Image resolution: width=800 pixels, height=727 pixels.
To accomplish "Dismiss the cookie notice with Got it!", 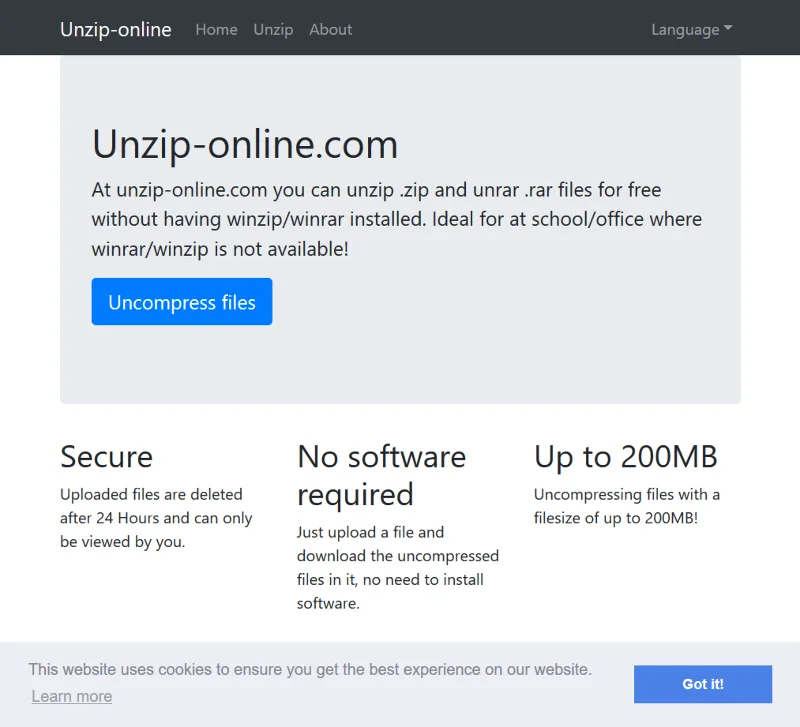I will click(x=702, y=684).
